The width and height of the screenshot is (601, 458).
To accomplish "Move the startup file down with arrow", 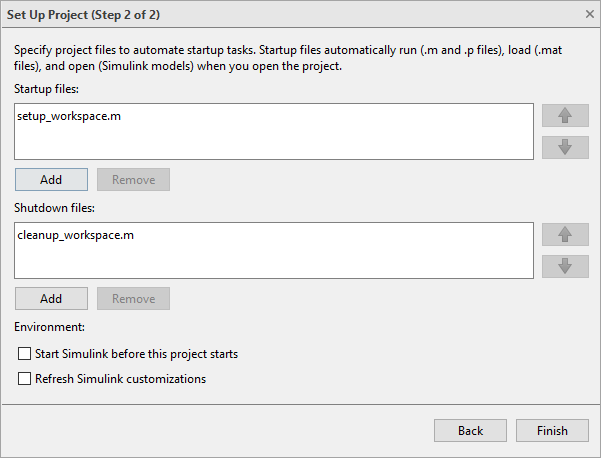I will [x=566, y=147].
